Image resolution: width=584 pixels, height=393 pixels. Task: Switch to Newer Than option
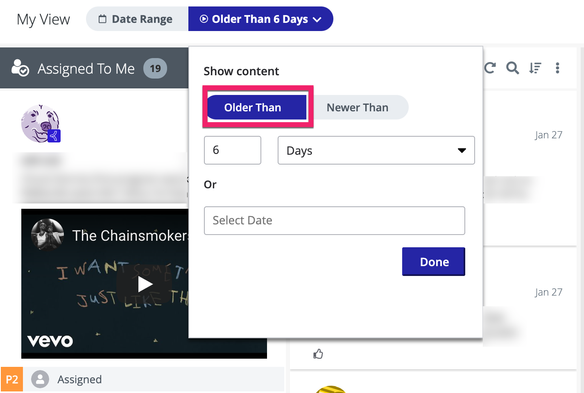[x=358, y=107]
